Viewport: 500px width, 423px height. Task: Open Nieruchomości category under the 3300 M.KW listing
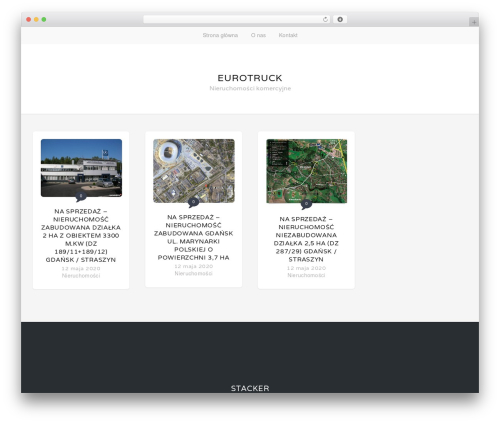pos(81,275)
